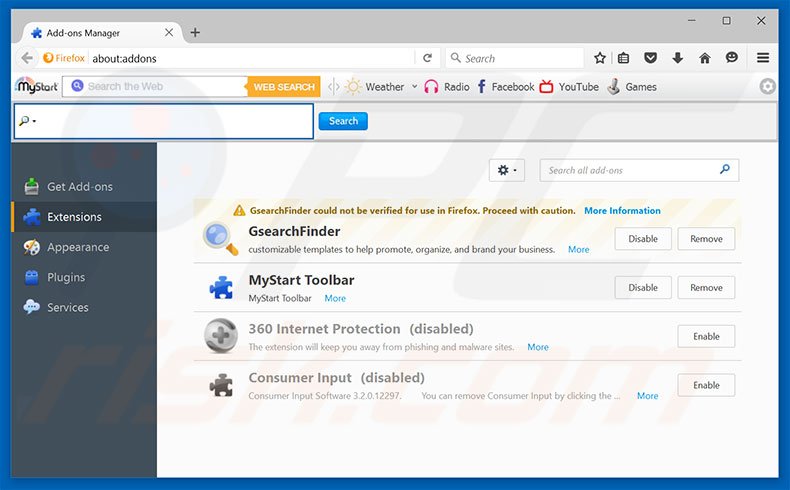Screen dimensions: 790x490
Task: Close the Add-ons Manager tab
Action: (169, 33)
